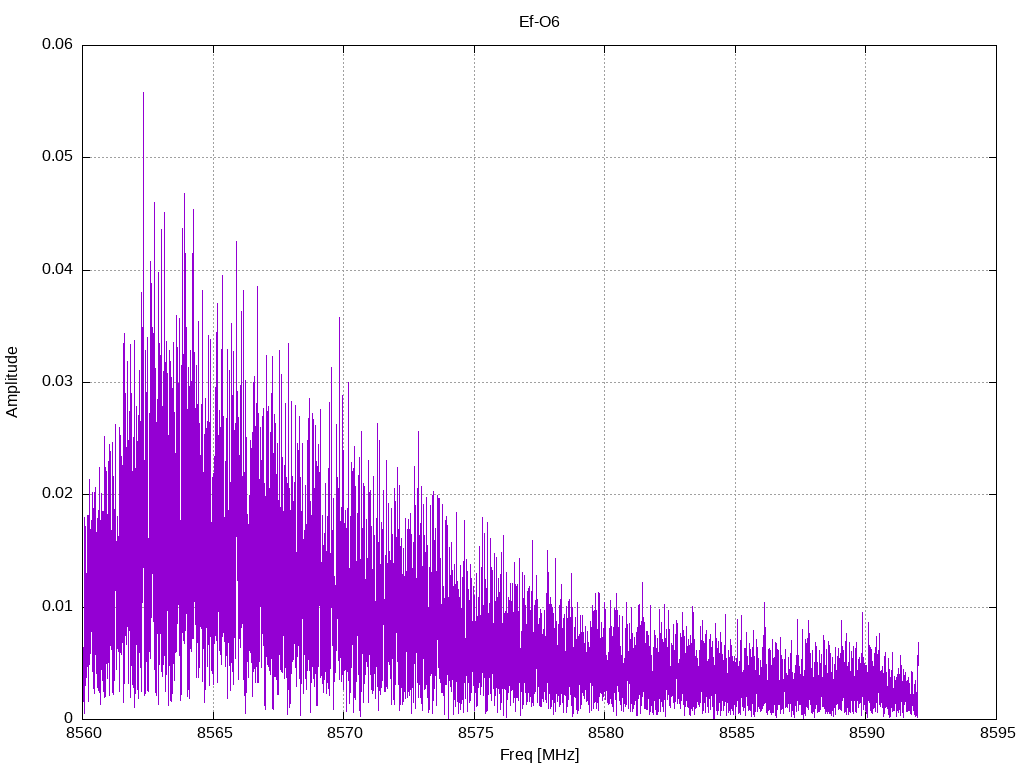Click x-axis tick label 8595
The width and height of the screenshot is (1024, 768).
[x=997, y=733]
